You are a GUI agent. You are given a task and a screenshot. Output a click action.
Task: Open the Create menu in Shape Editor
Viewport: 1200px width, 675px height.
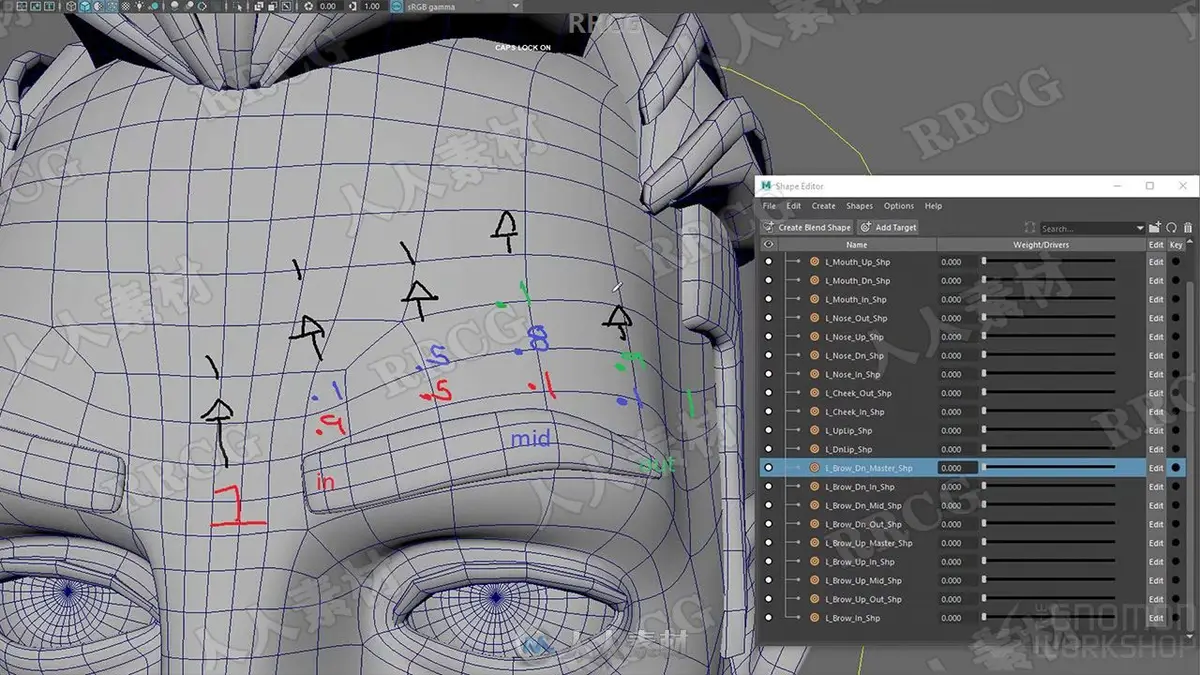pyautogui.click(x=823, y=206)
